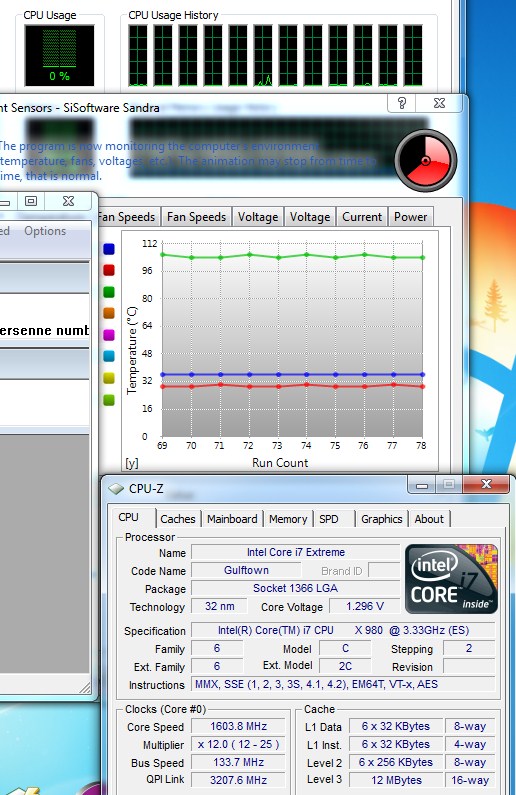Click the first CPU Usage History graph
Screen dimensions: 516x795
click(138, 55)
